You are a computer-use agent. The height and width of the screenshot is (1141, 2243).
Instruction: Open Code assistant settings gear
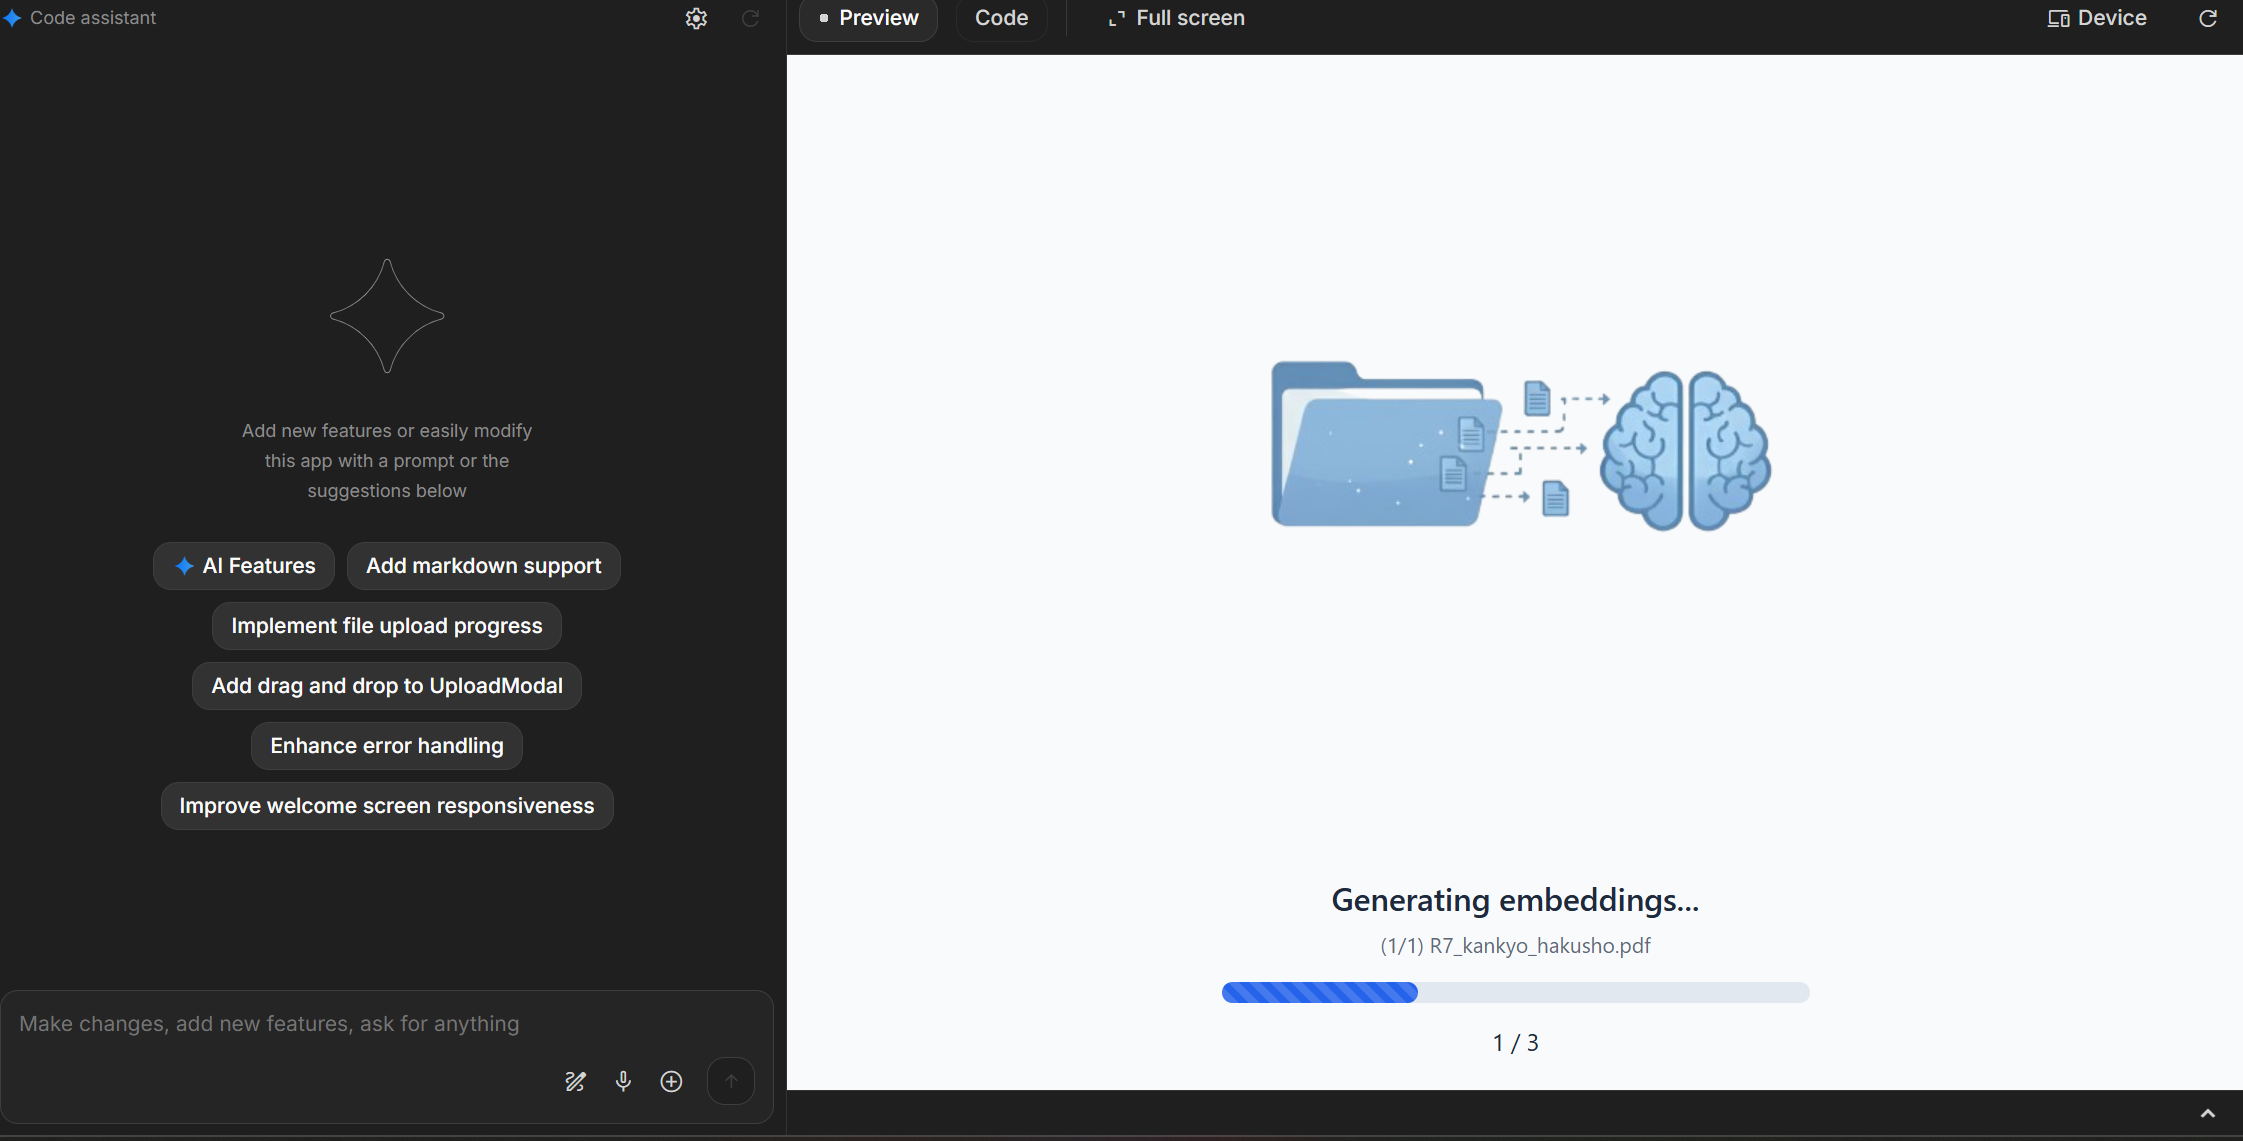pyautogui.click(x=696, y=18)
